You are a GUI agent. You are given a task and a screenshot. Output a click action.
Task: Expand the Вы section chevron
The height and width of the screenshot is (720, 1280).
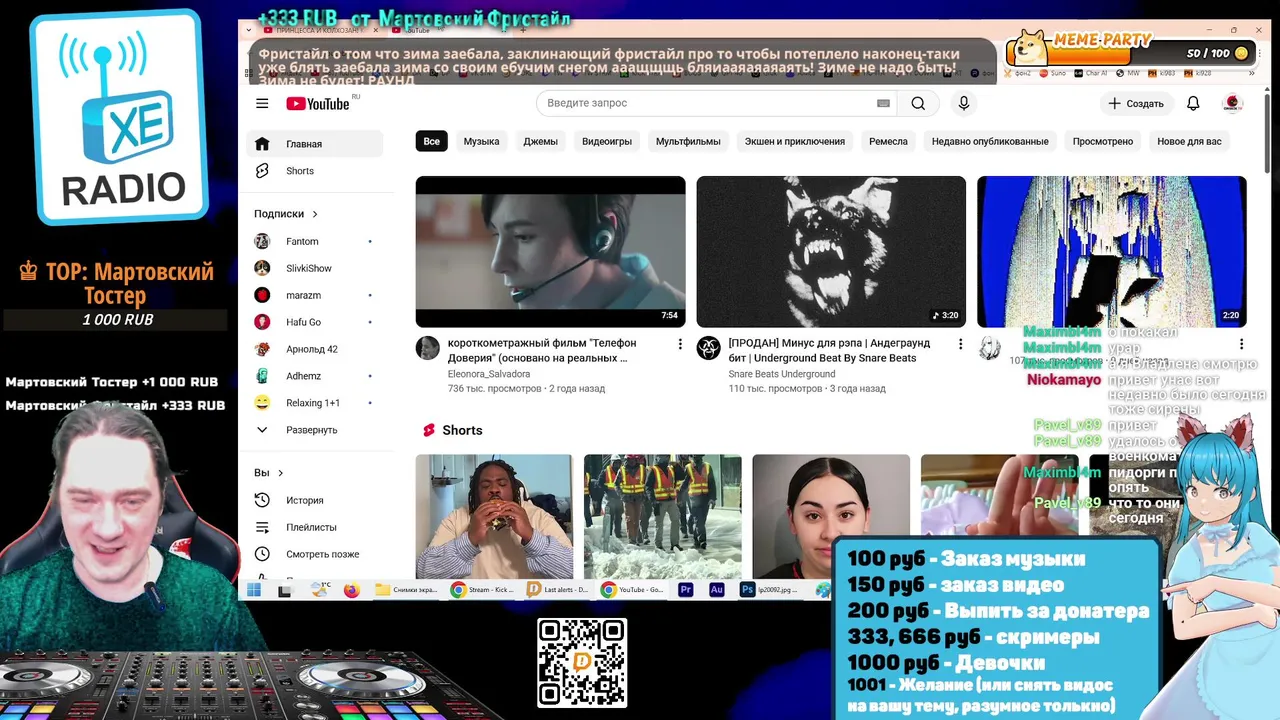coord(280,473)
